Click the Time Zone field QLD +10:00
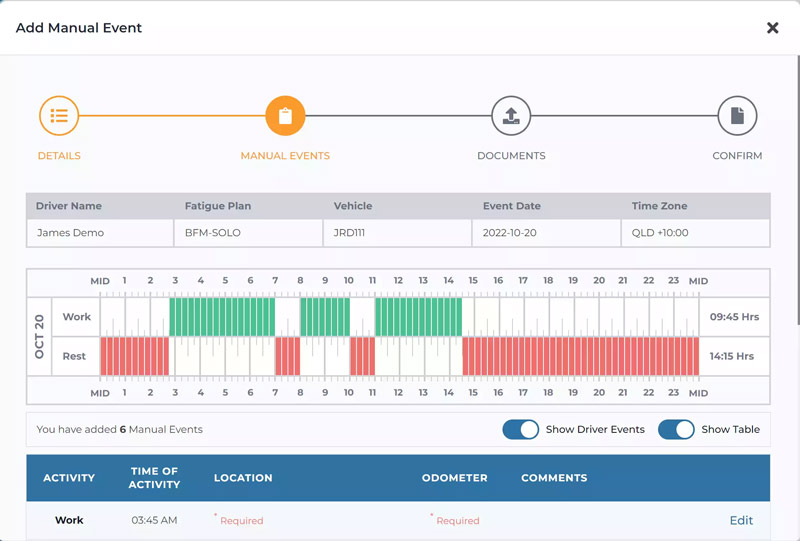Image resolution: width=800 pixels, height=541 pixels. pos(696,233)
